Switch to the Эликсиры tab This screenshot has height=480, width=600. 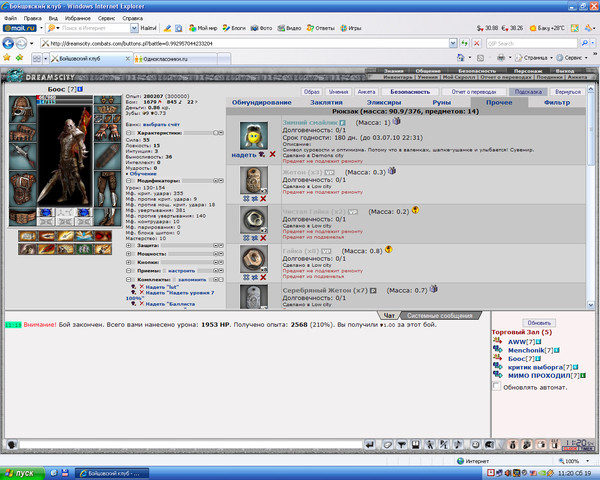tap(384, 103)
